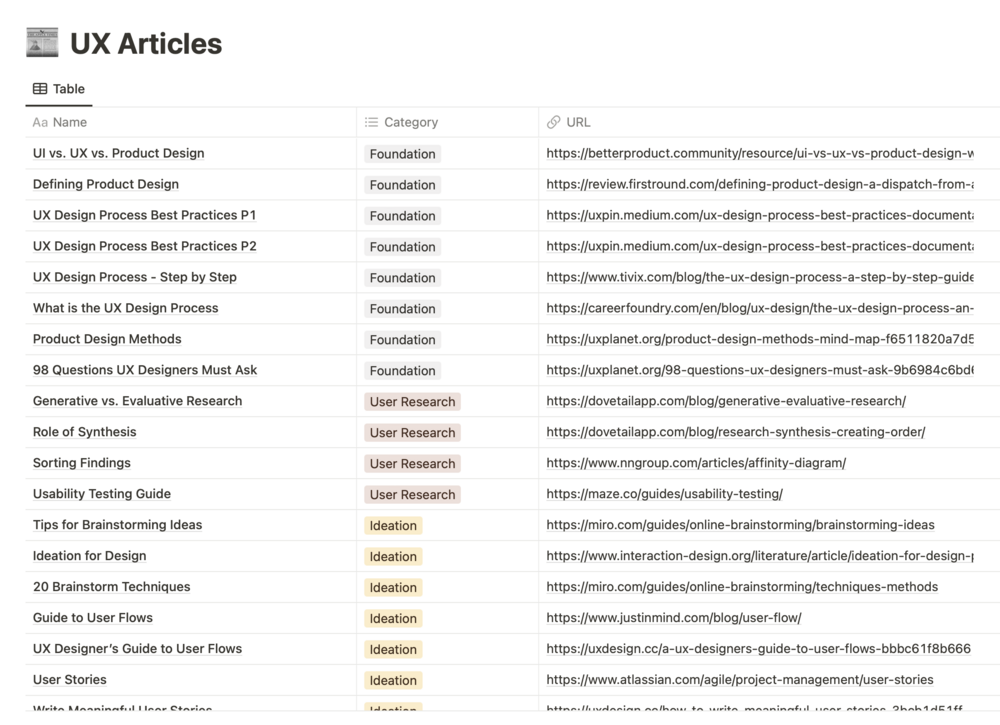The image size is (1000, 725).
Task: Open the 'Role of Synthesis' entry
Action: point(85,432)
